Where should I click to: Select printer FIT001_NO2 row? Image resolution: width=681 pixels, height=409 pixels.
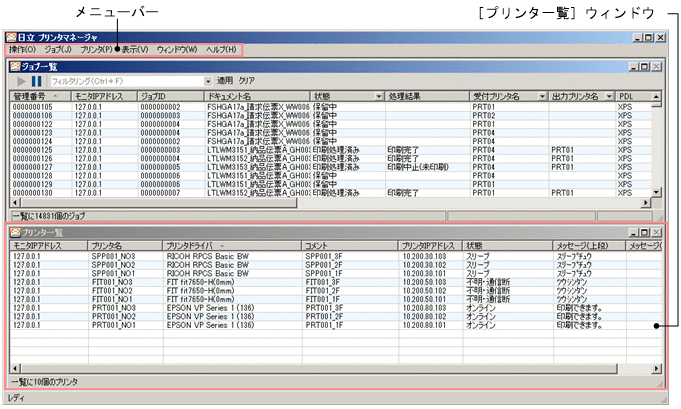pos(336,291)
